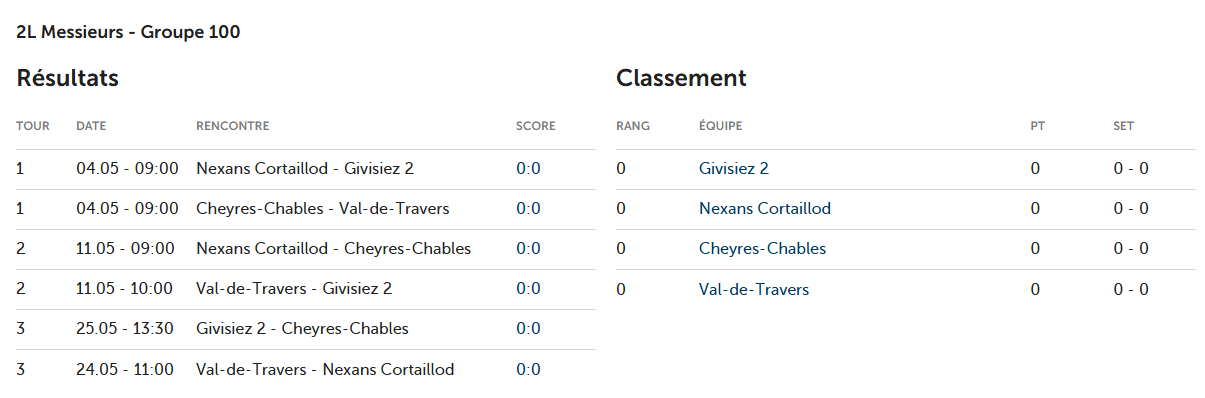Select the Val-de-Travers - Nexans Cortaillod match

[x=325, y=369]
